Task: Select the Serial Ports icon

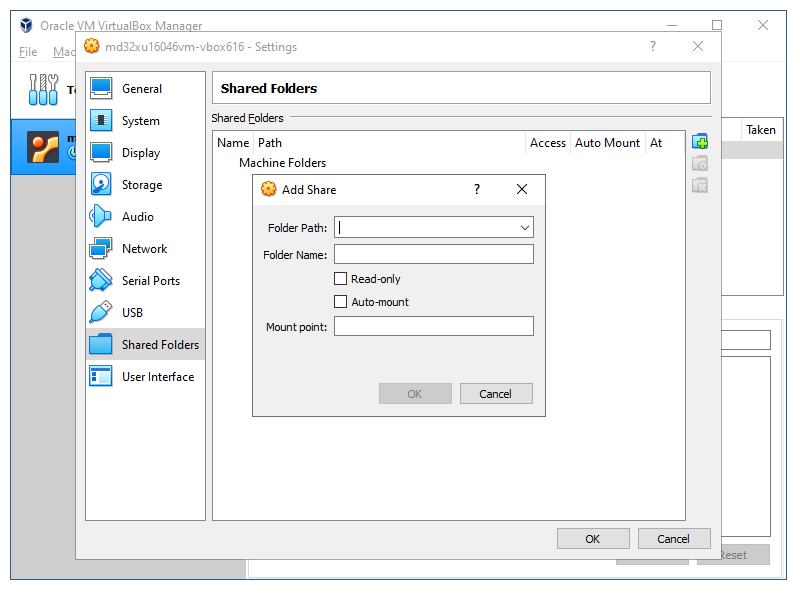Action: click(101, 280)
